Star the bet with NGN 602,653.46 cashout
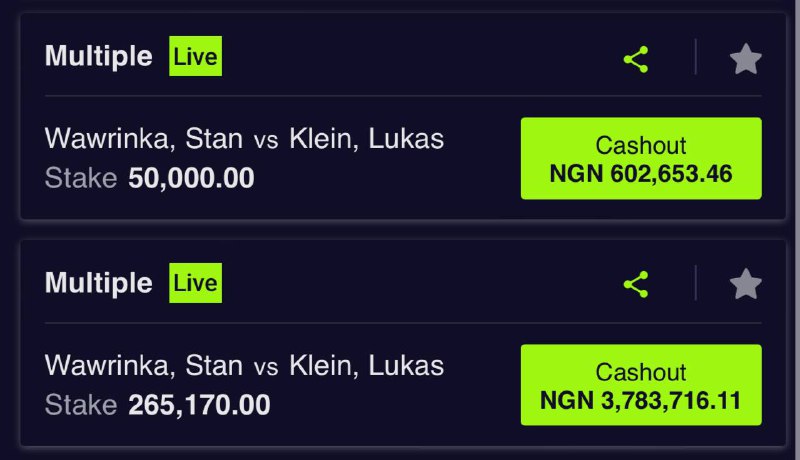800x460 pixels. [x=745, y=59]
